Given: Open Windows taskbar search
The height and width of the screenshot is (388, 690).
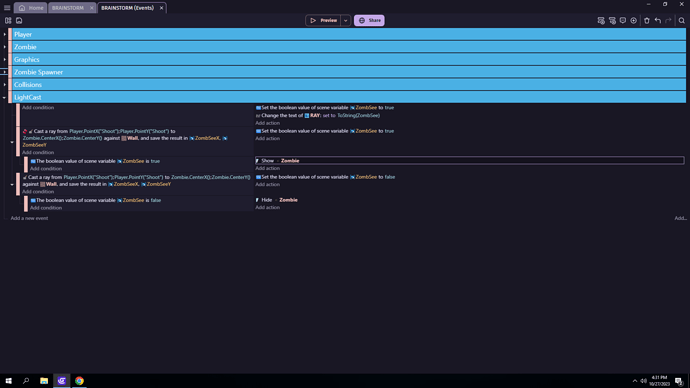Looking at the screenshot, I should click(26, 381).
